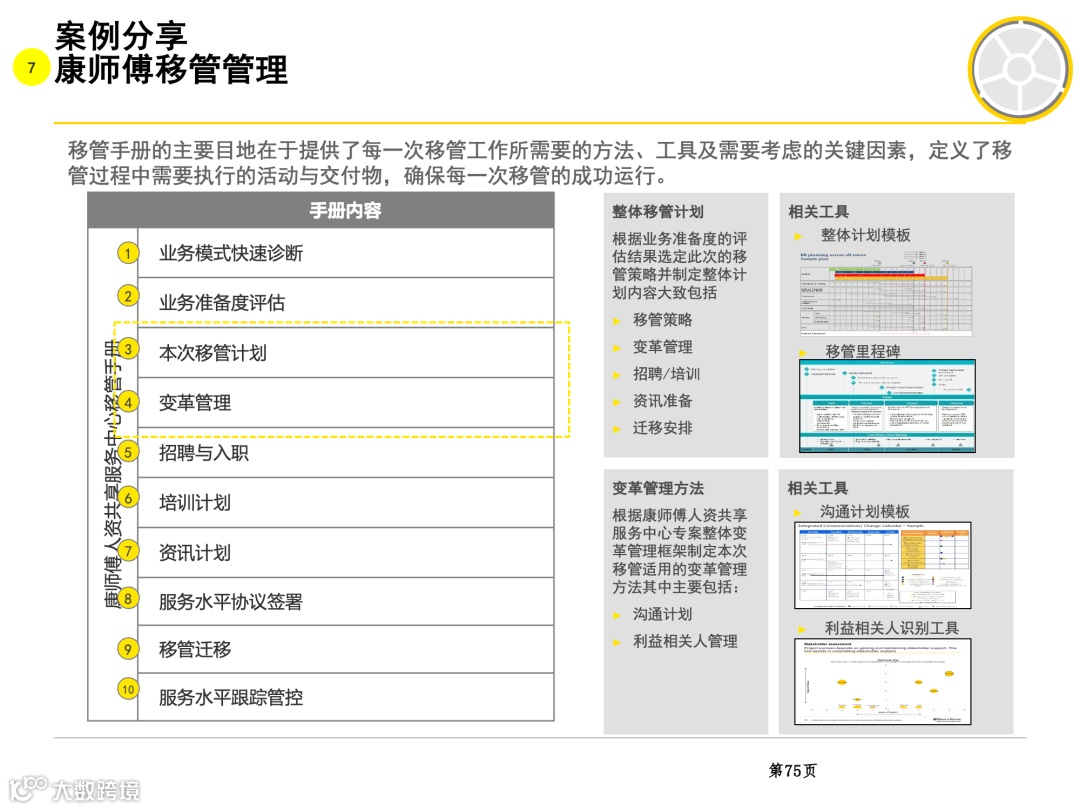Click number badge 7 beside 资讯计划

click(127, 551)
